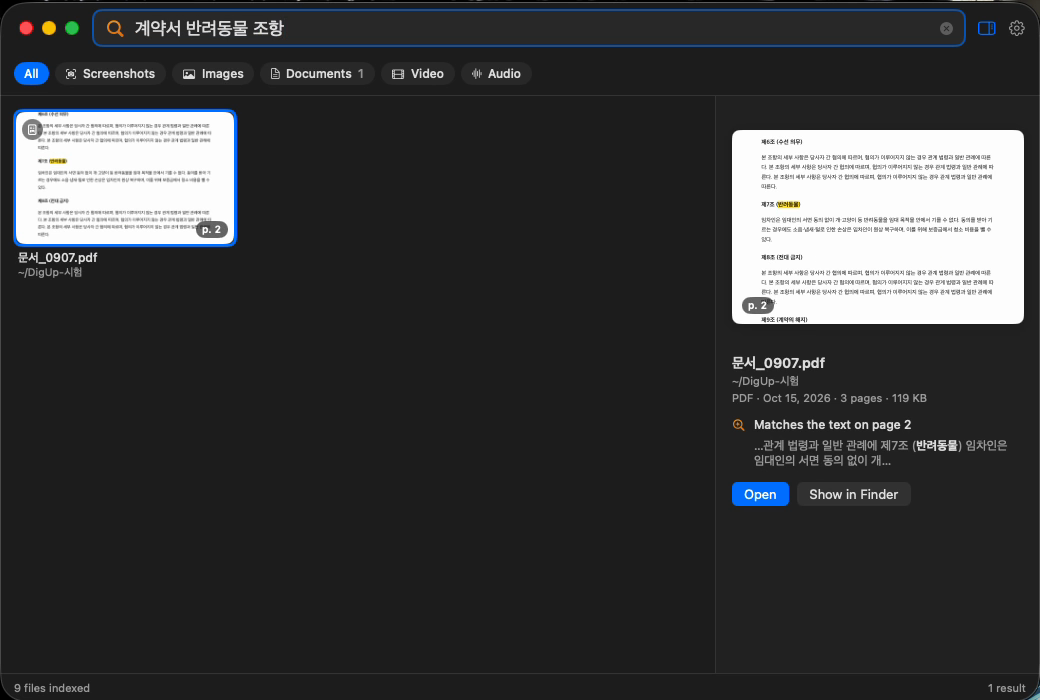1040x700 pixels.
Task: Click the p. 2 badge on result thumbnail
Action: click(212, 230)
